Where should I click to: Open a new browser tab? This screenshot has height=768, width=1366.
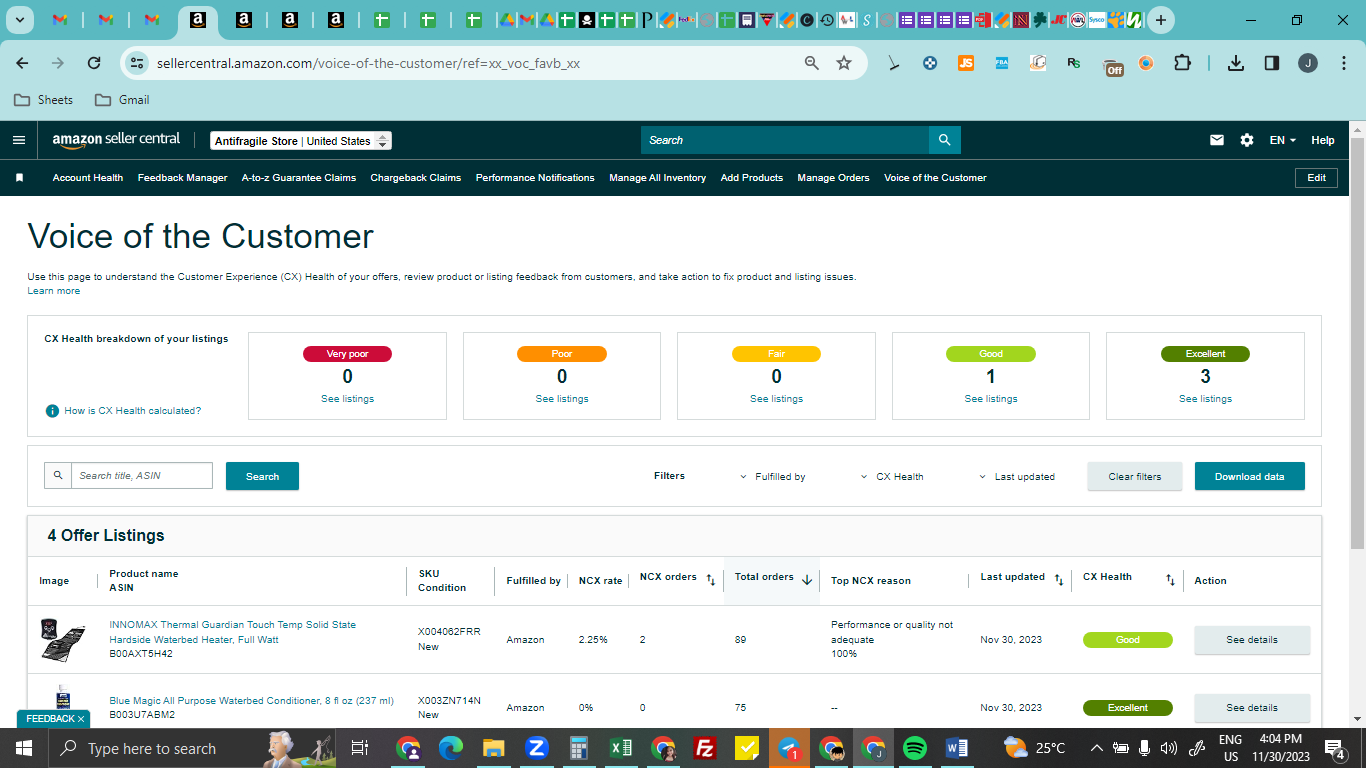click(1160, 20)
